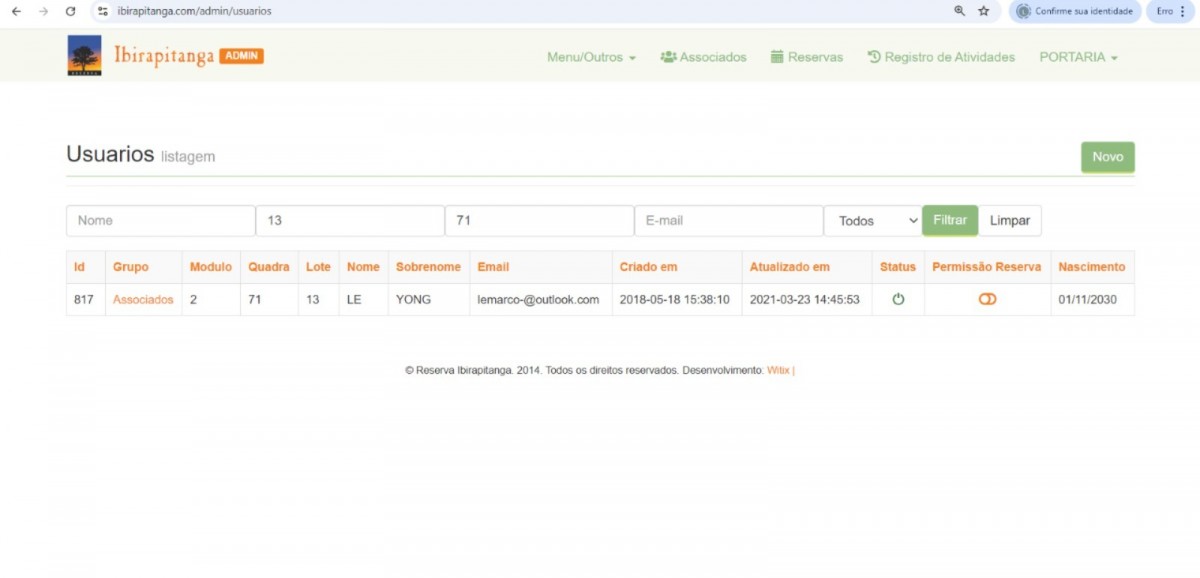This screenshot has height=578, width=1200.
Task: Expand the Menu/Outros dropdown menu
Action: click(591, 57)
